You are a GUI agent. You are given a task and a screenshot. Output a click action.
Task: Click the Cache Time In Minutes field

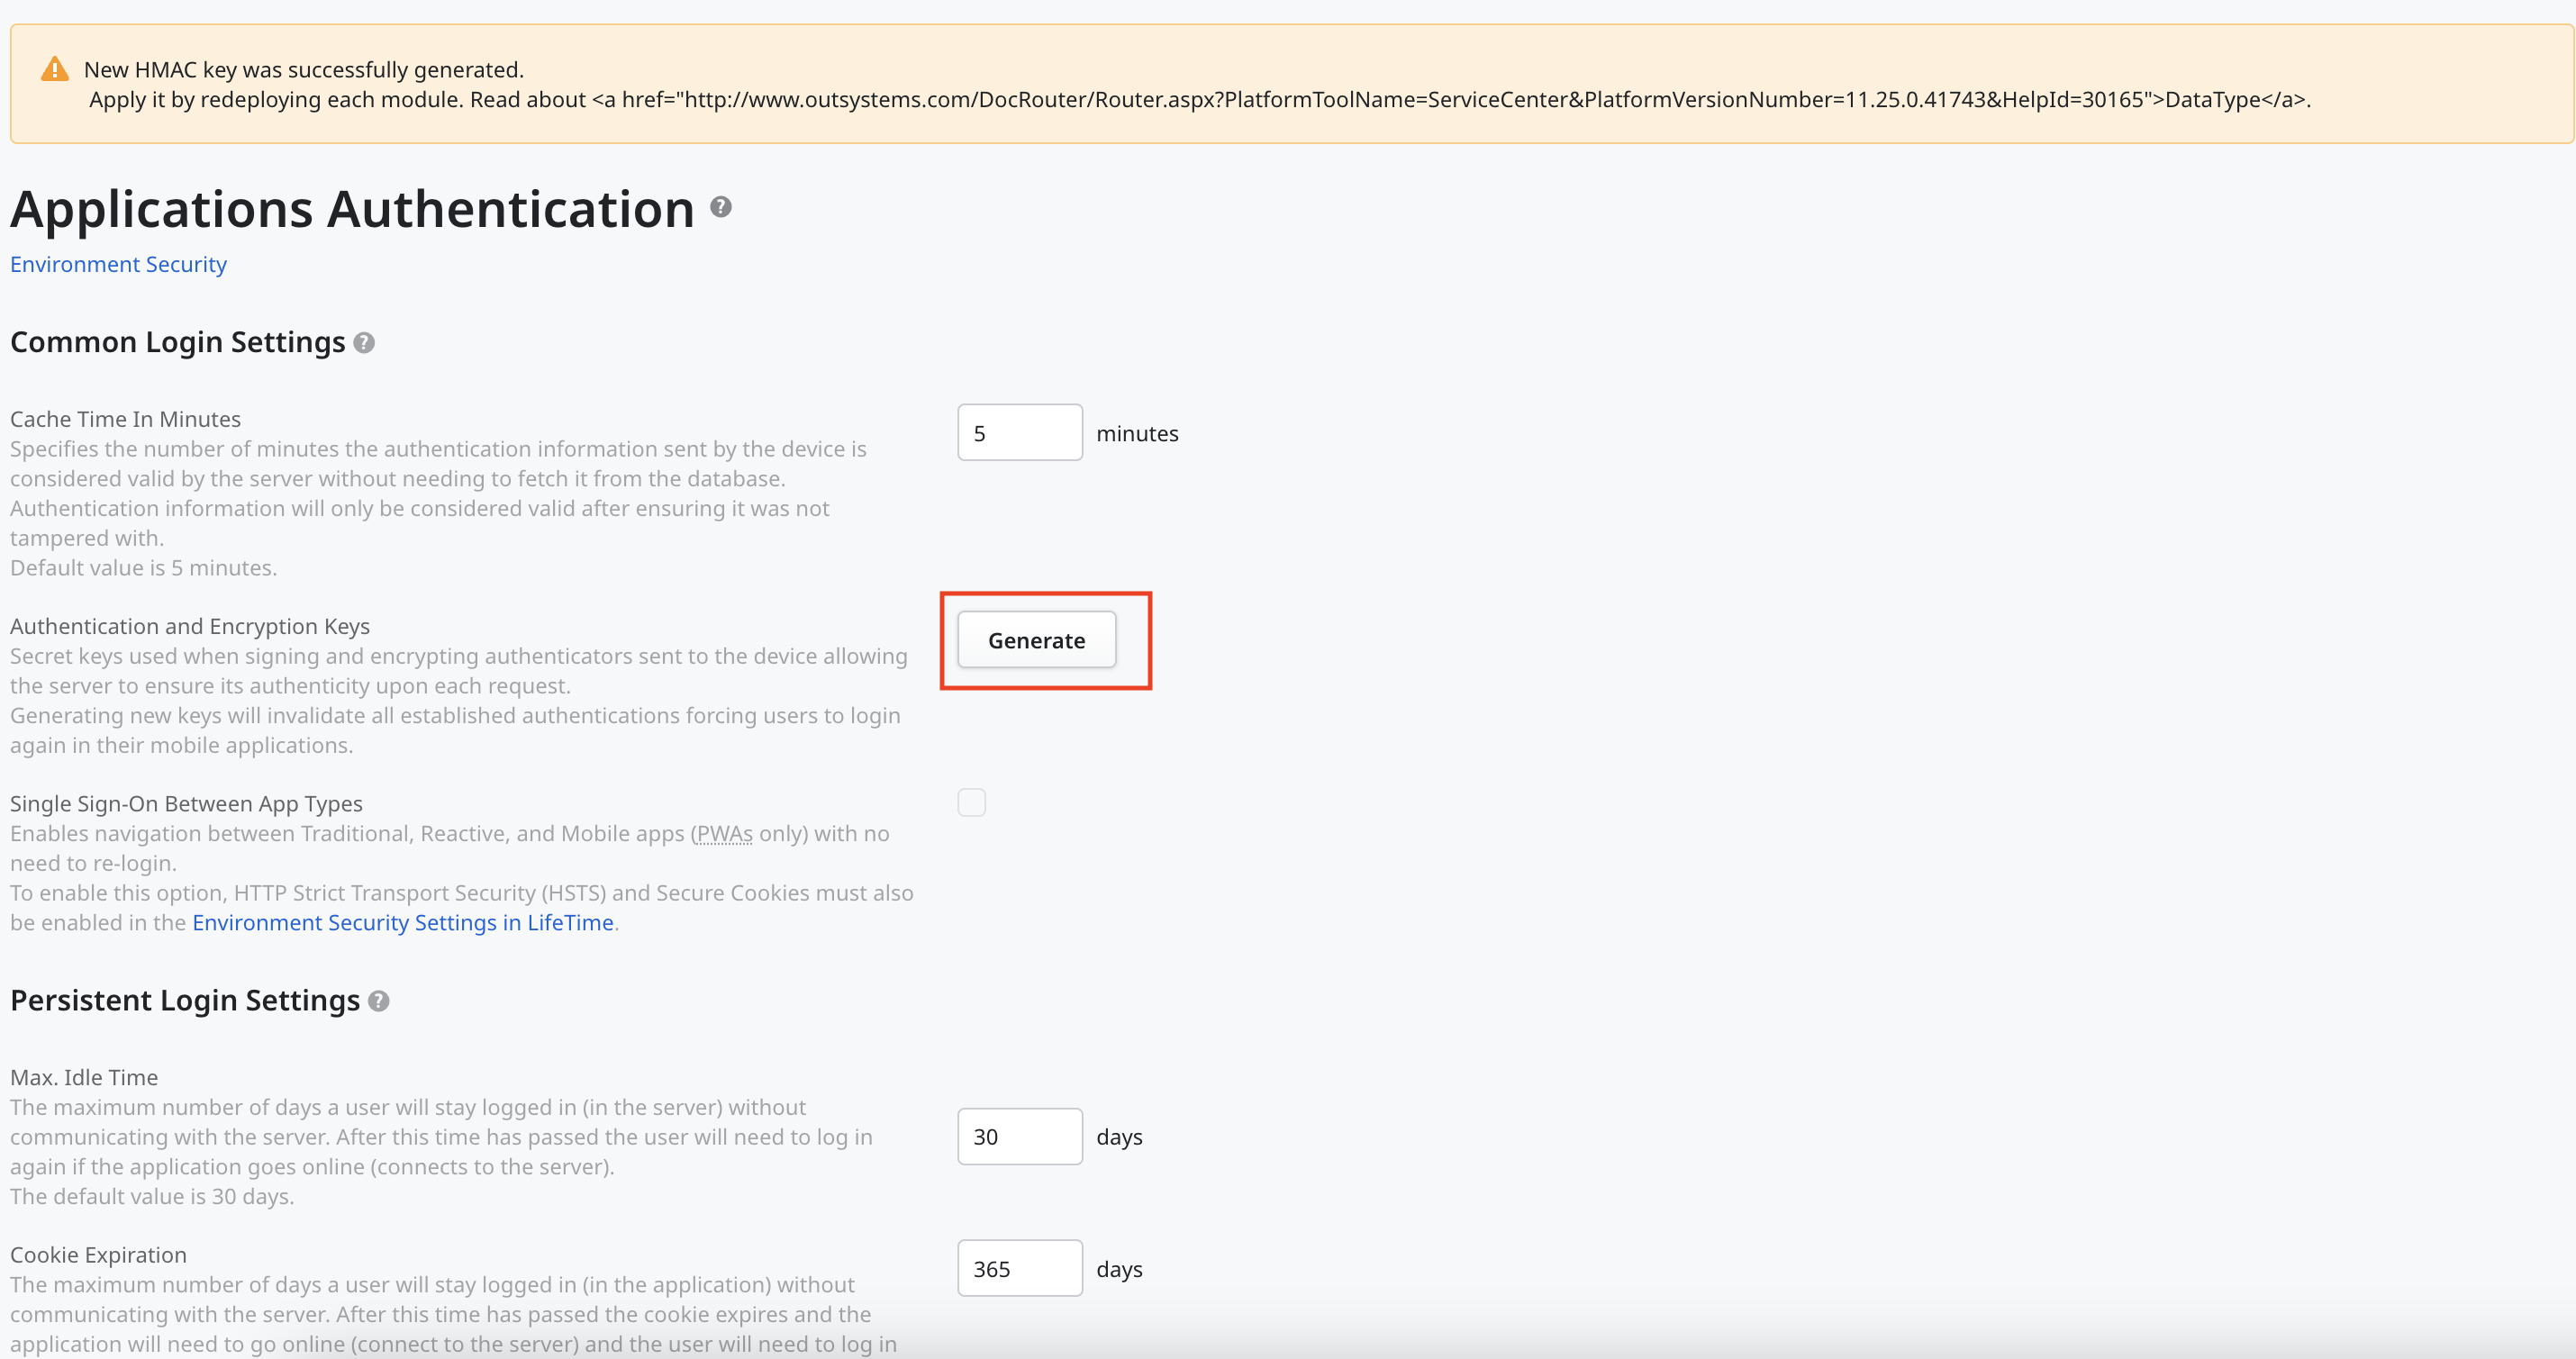coord(1018,432)
